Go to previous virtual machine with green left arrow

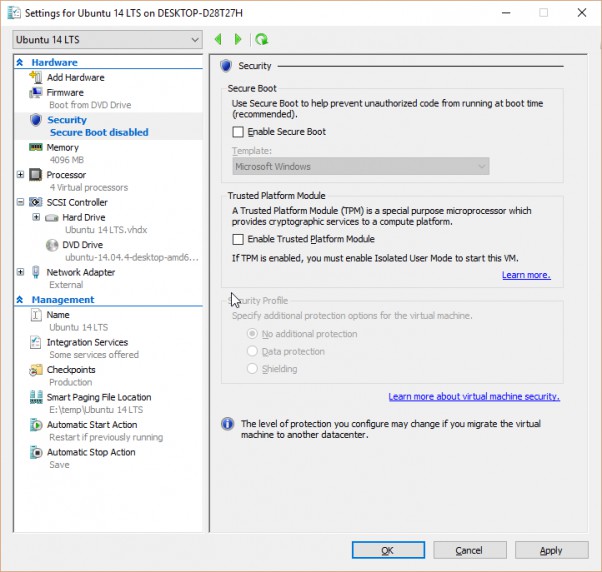click(218, 39)
